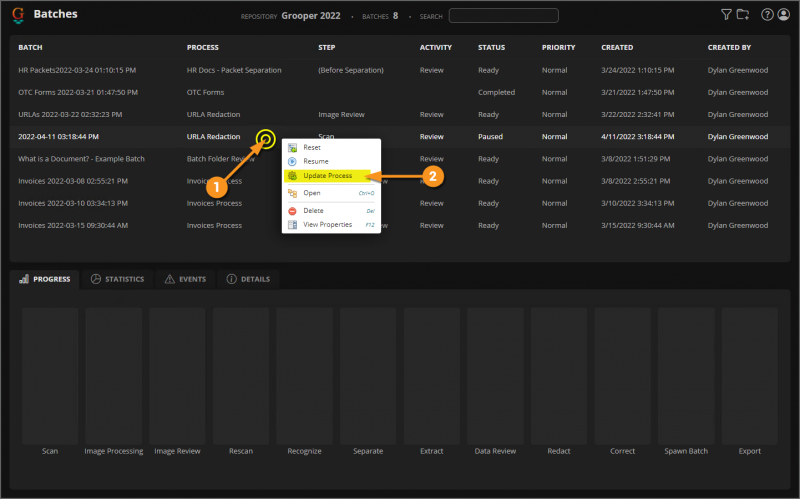Select Update Process menu entry
This screenshot has width=800, height=499.
tap(331, 176)
